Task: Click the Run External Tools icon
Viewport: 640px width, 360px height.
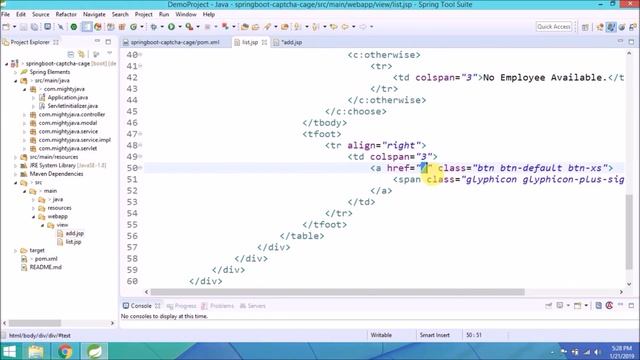Action: pyautogui.click(x=189, y=27)
